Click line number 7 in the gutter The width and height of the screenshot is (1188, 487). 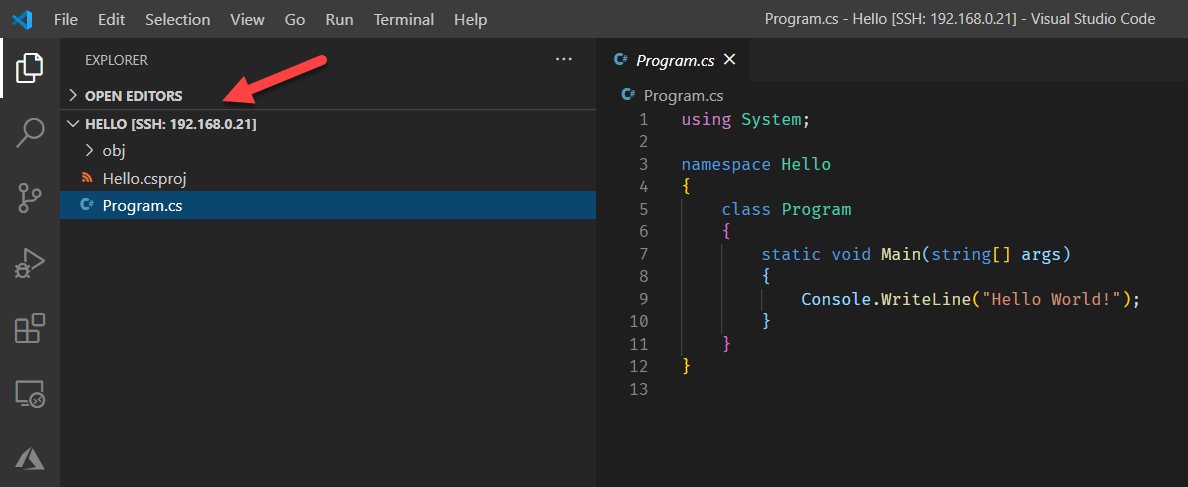tap(642, 254)
